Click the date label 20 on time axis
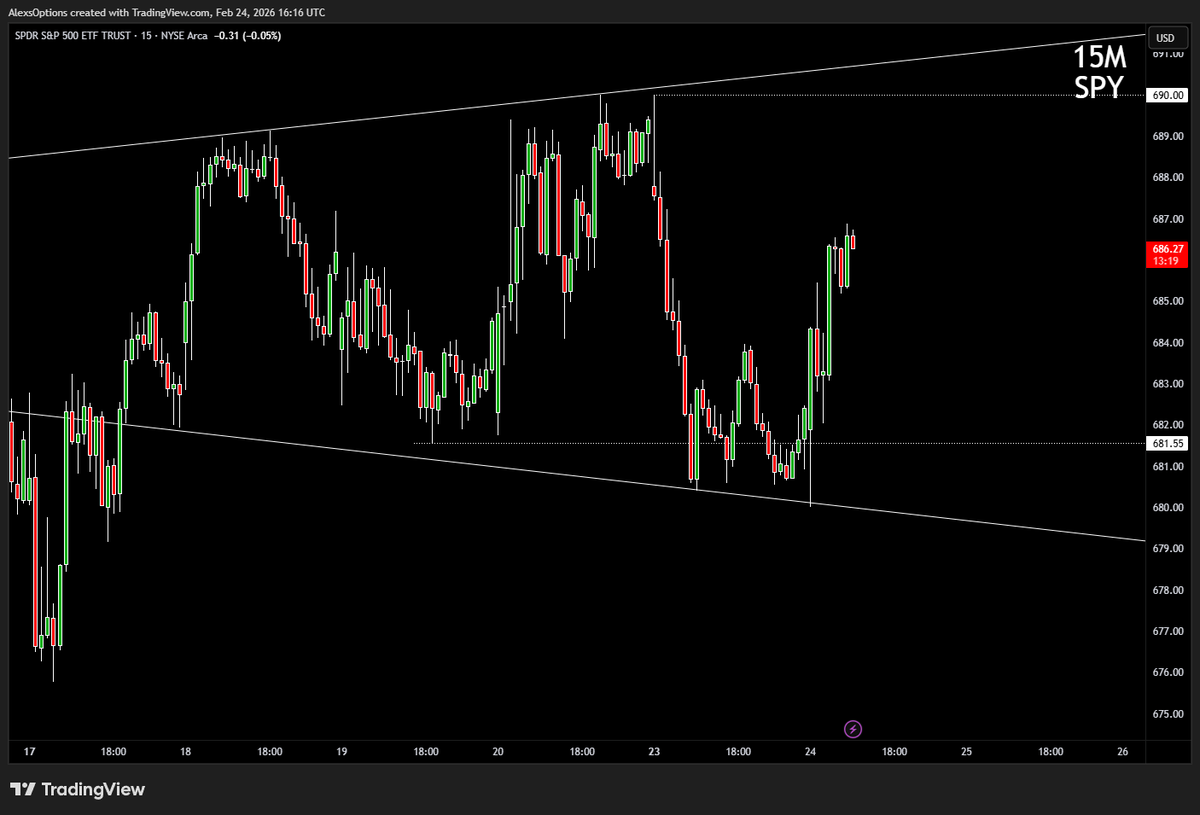This screenshot has width=1200, height=815. pyautogui.click(x=497, y=752)
